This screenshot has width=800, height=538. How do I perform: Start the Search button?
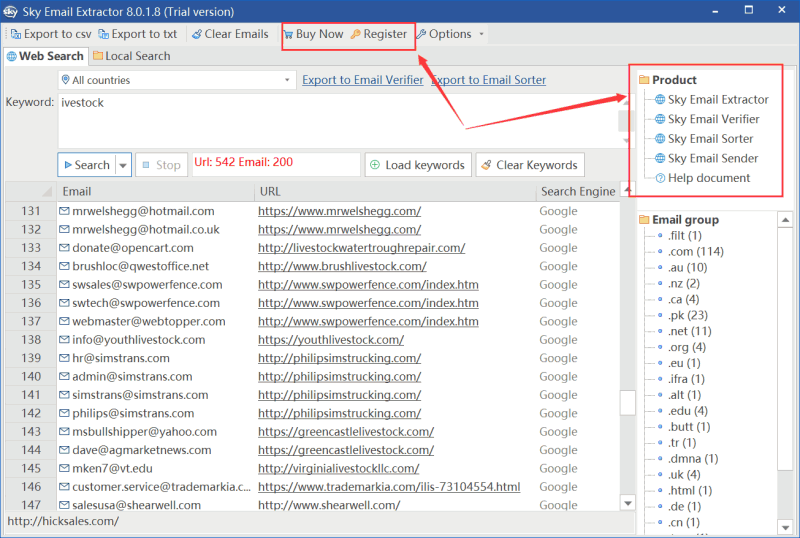pyautogui.click(x=87, y=165)
